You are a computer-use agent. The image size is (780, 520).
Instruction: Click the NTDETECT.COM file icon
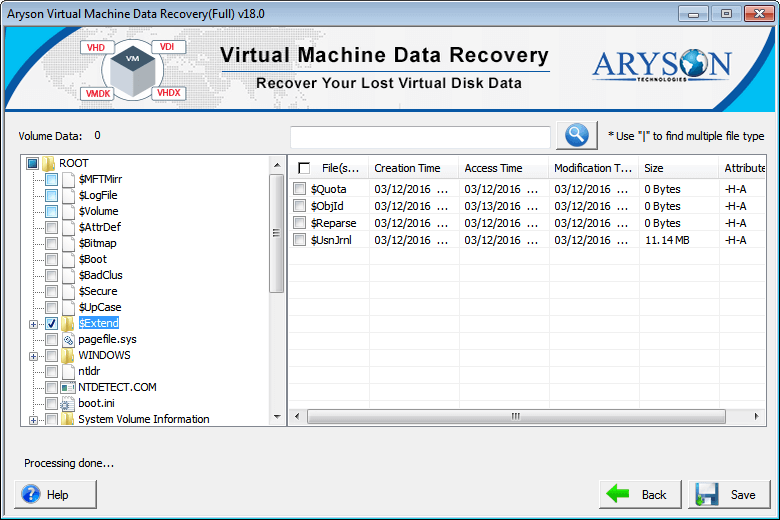68,387
